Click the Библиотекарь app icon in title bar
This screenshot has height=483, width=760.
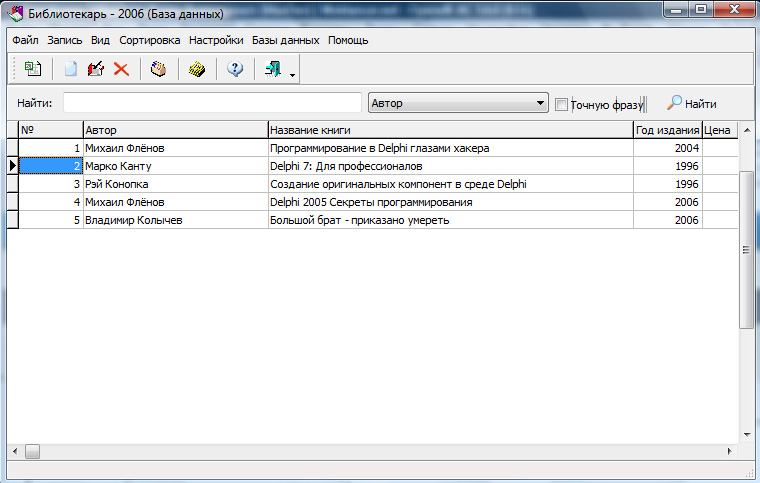click(15, 14)
